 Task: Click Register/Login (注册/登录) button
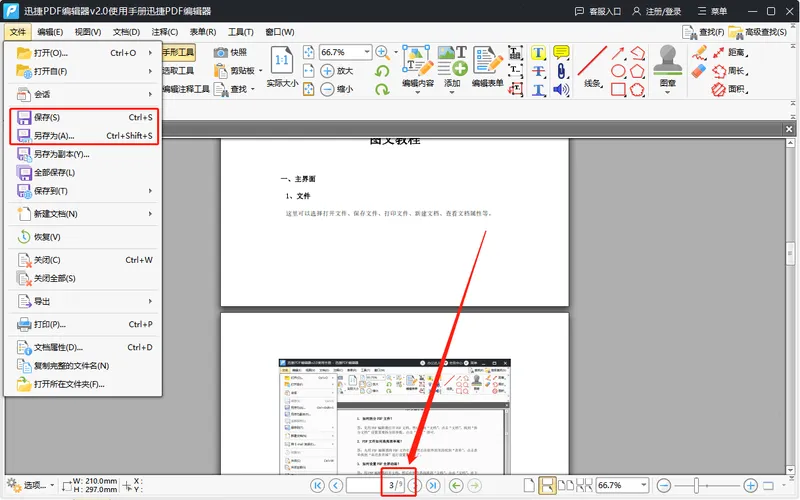point(657,11)
